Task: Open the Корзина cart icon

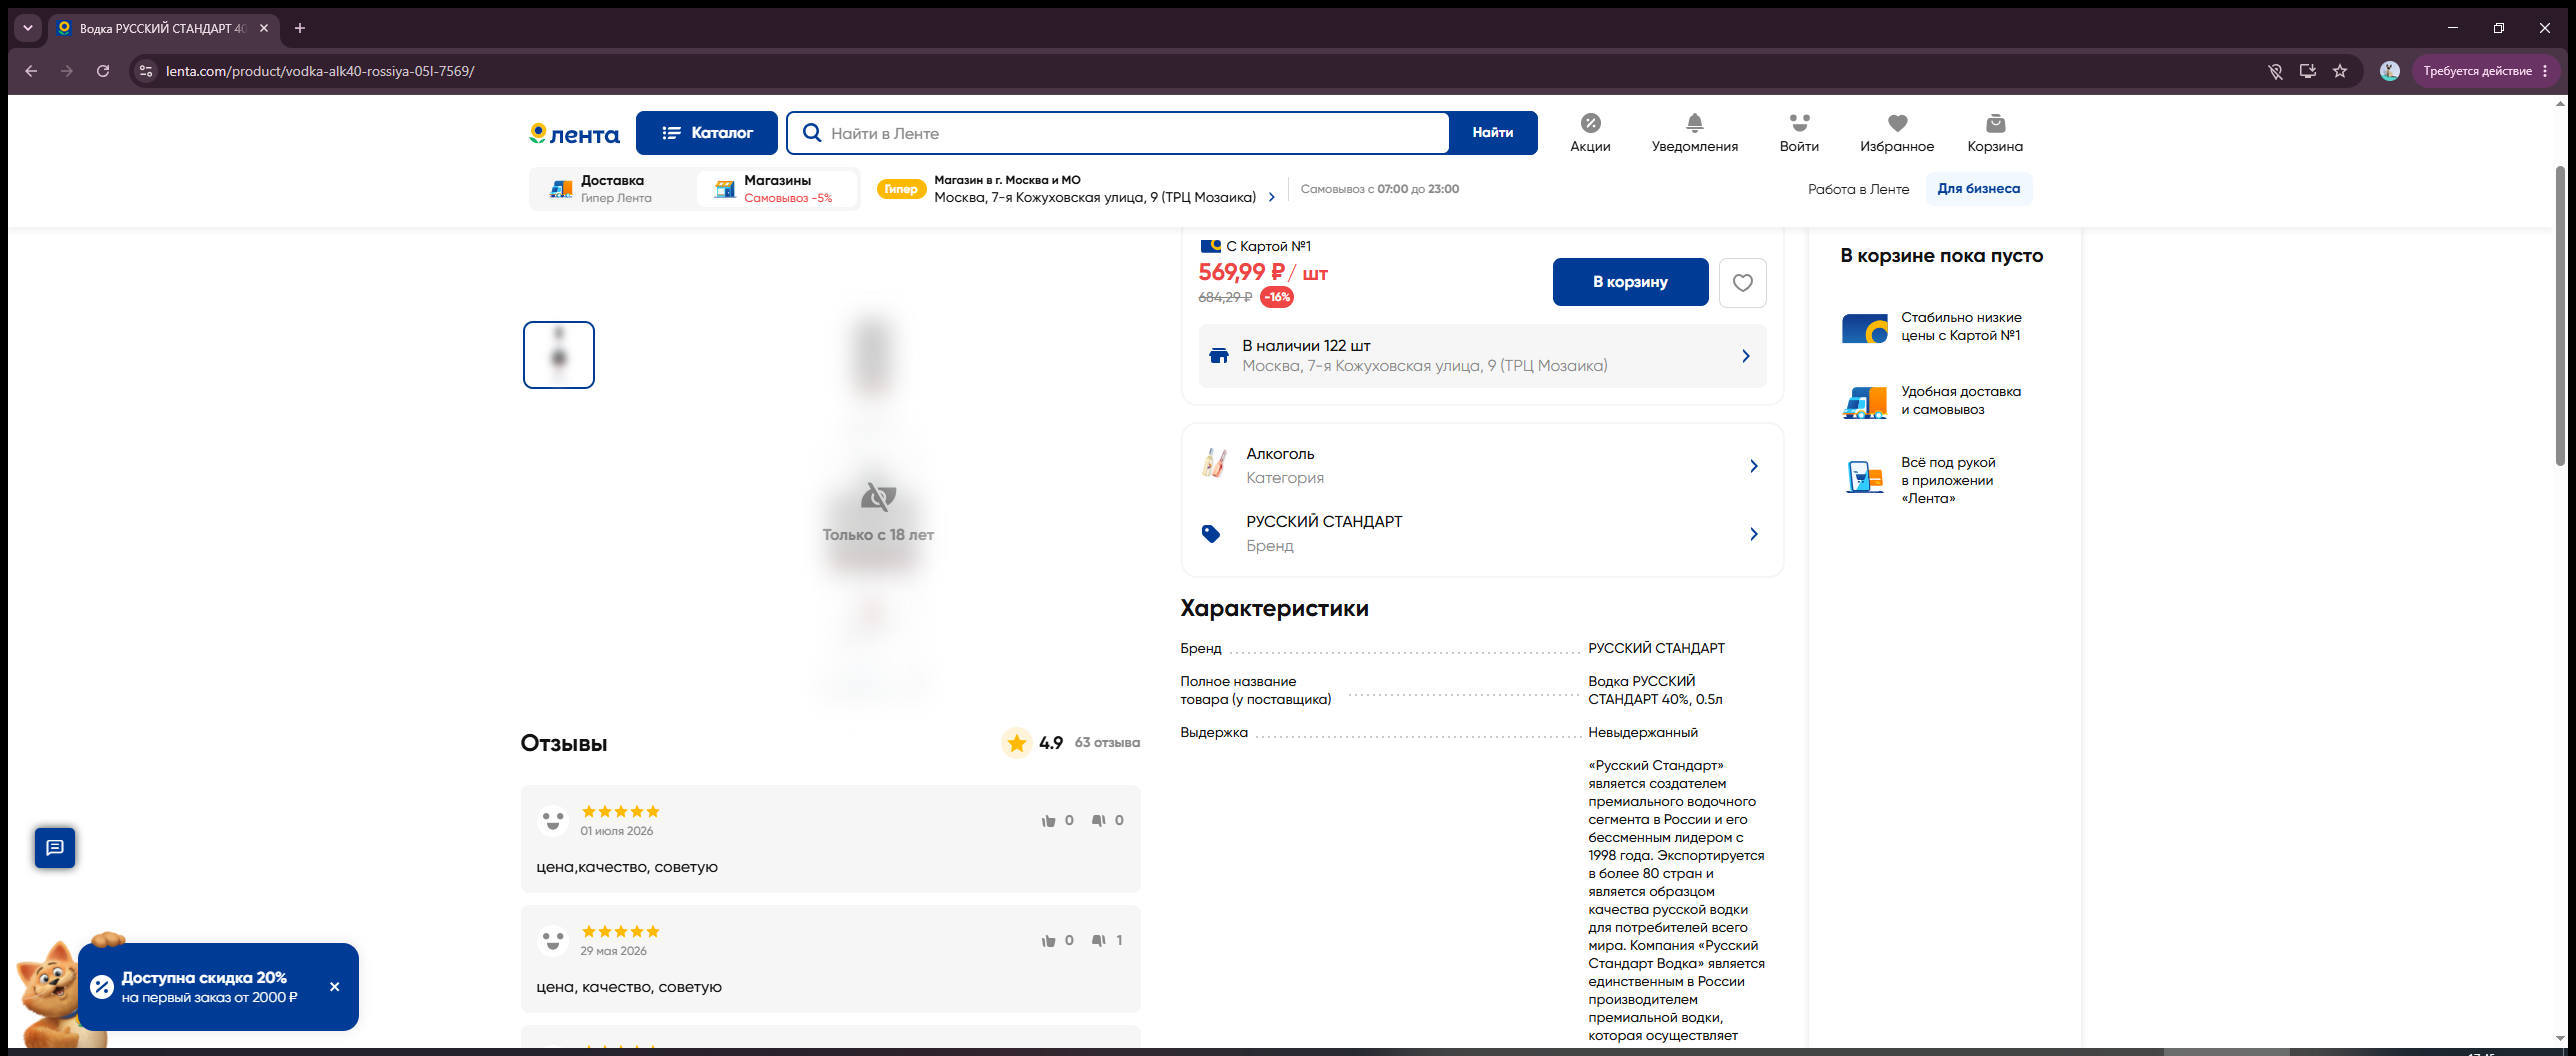Action: [1995, 133]
